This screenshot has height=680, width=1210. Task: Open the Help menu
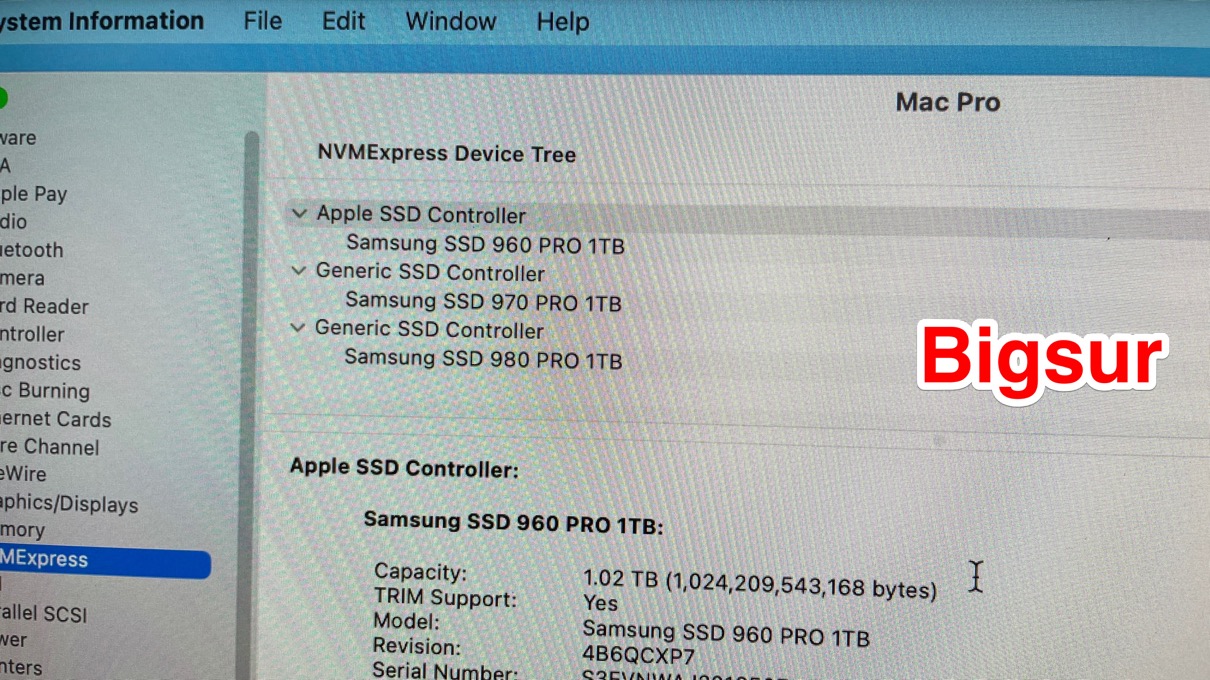point(562,21)
